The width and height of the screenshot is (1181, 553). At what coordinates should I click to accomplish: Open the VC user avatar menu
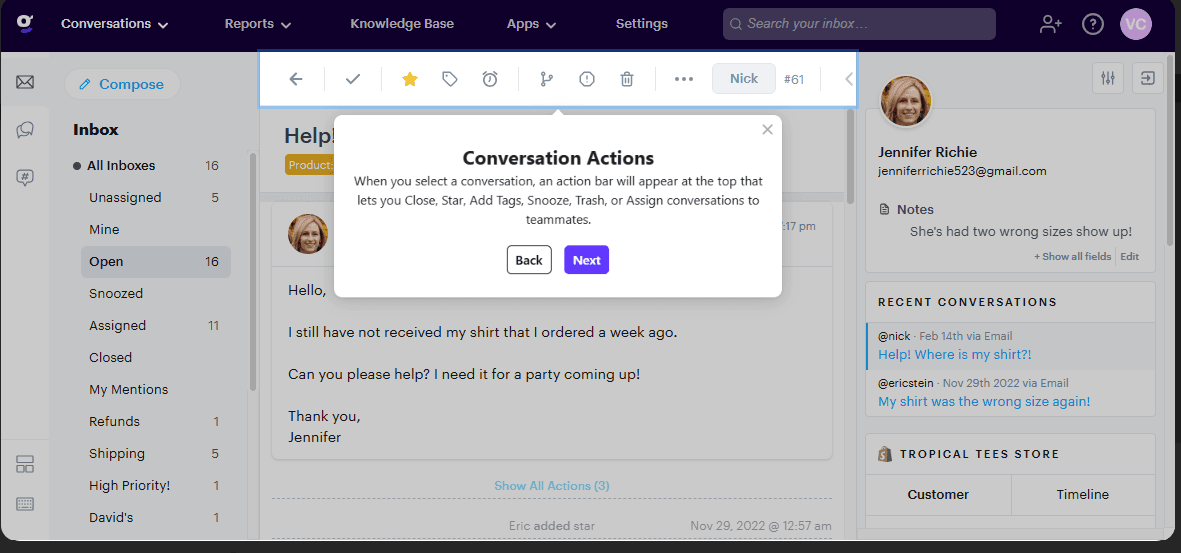pyautogui.click(x=1136, y=24)
